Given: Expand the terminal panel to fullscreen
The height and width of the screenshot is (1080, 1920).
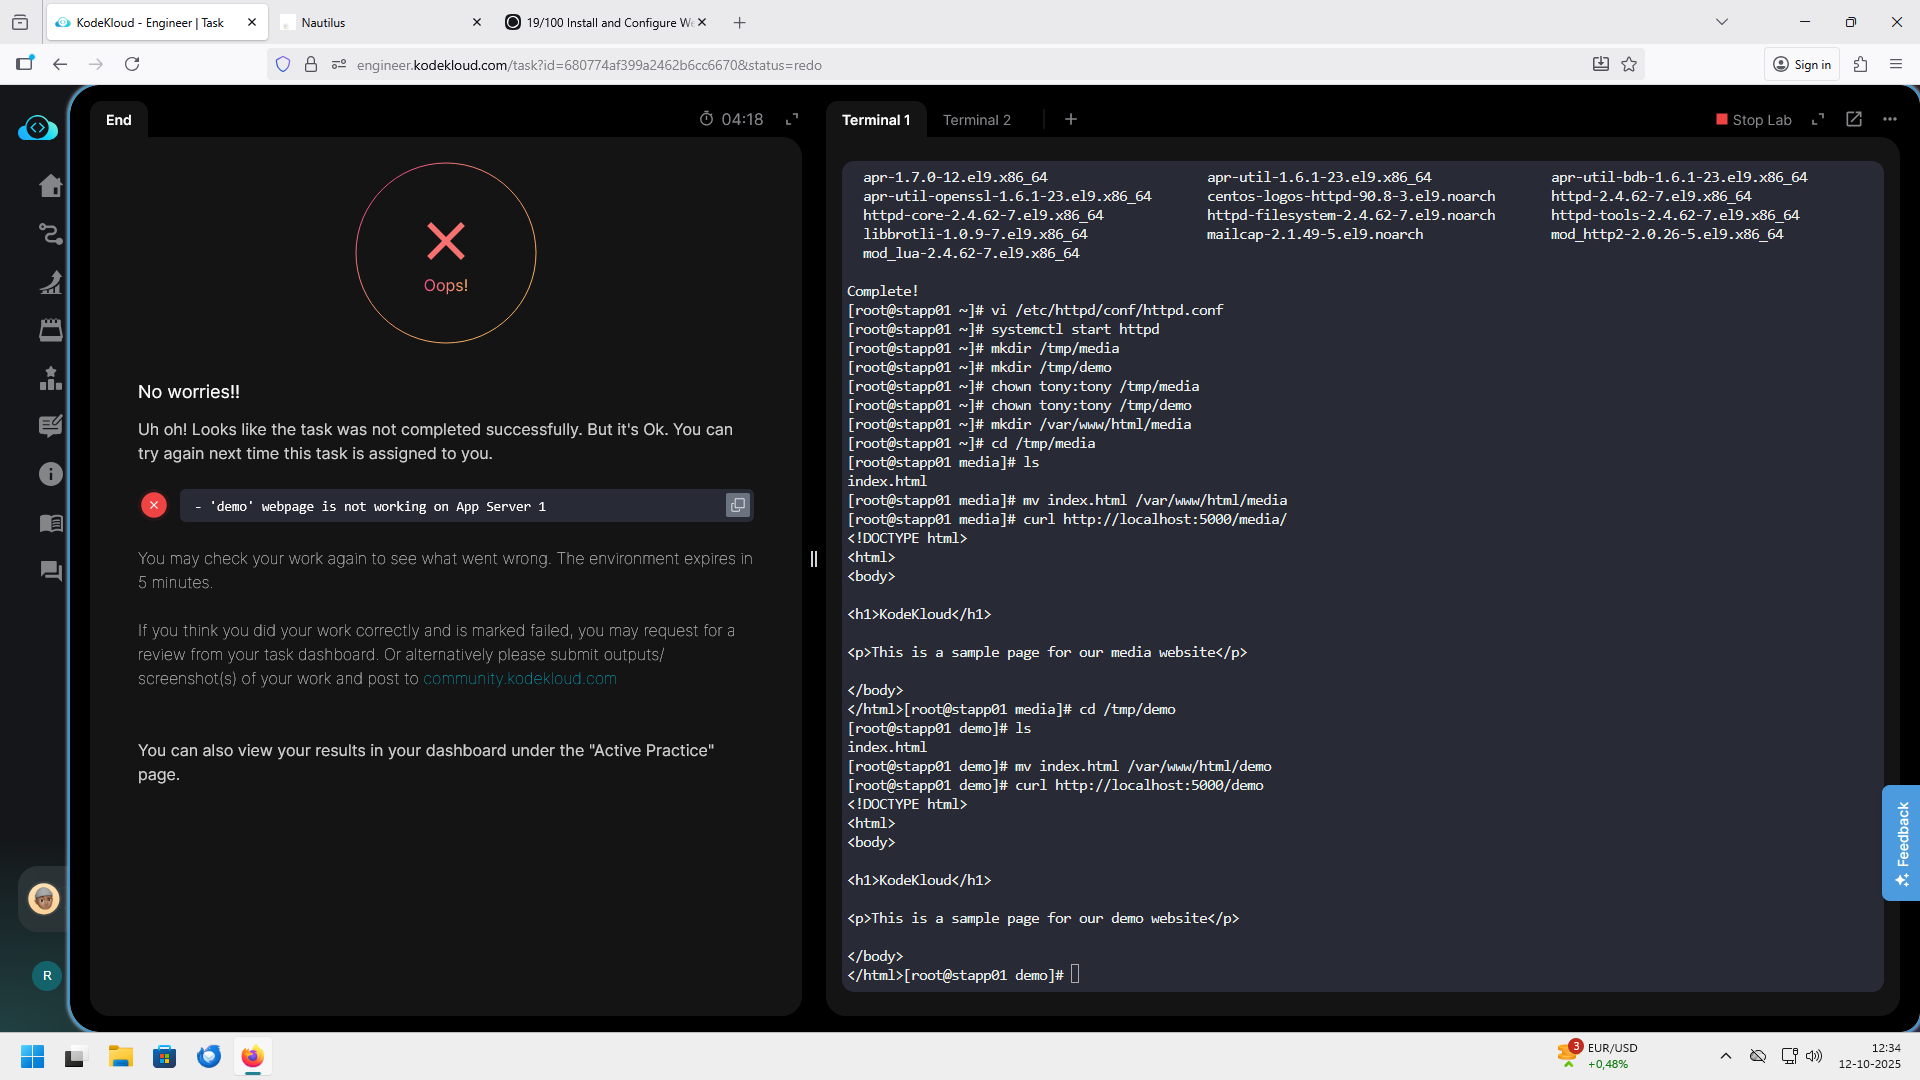Looking at the screenshot, I should coord(1818,119).
